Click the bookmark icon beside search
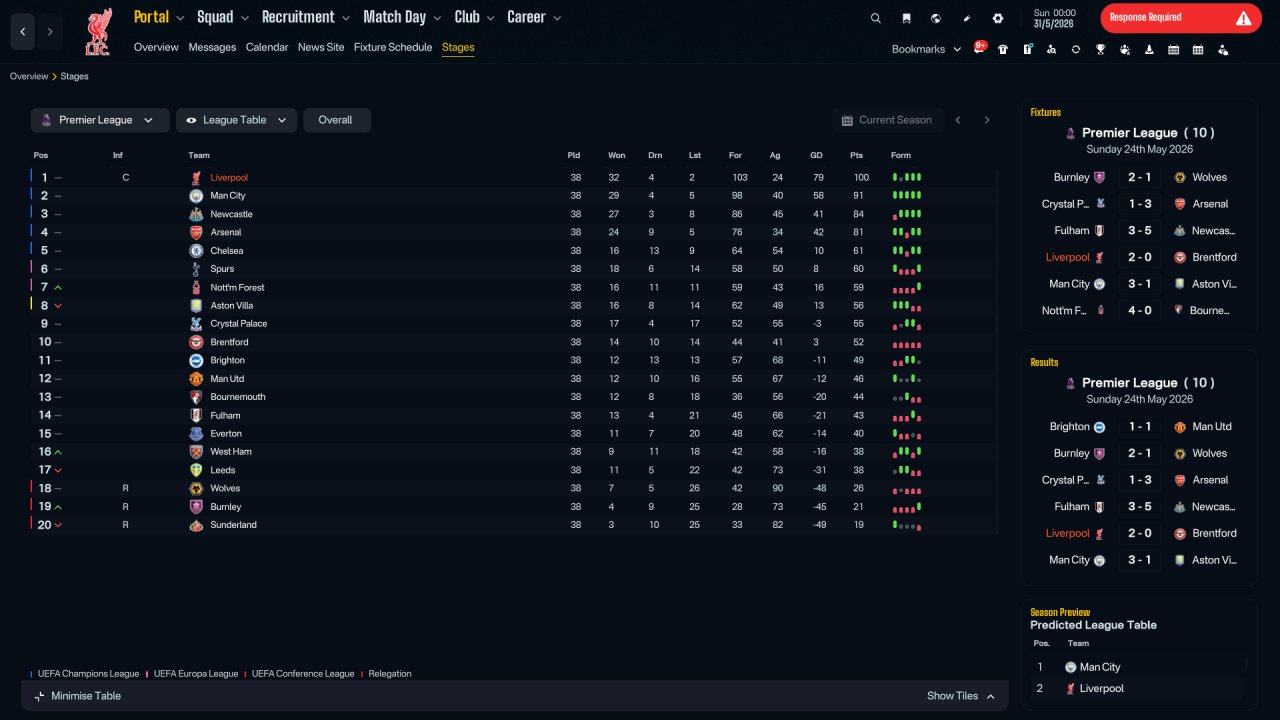 [x=906, y=18]
